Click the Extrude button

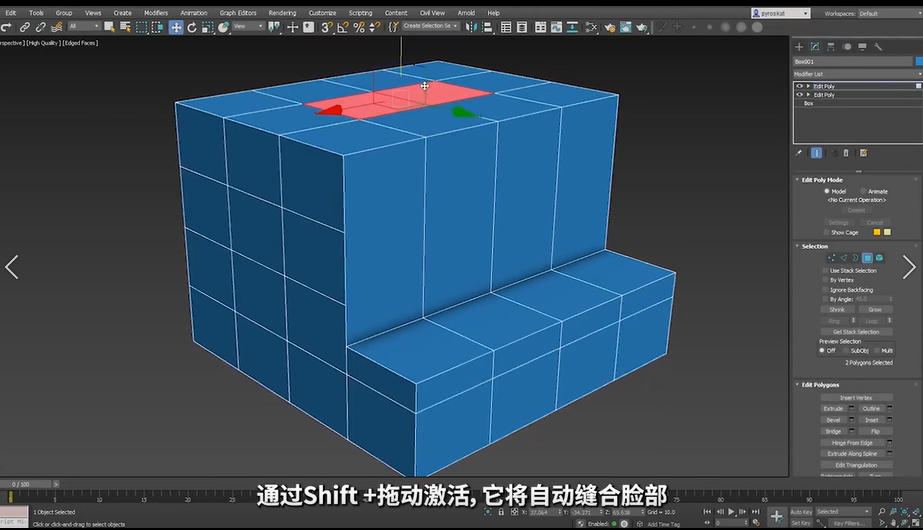pyautogui.click(x=833, y=409)
